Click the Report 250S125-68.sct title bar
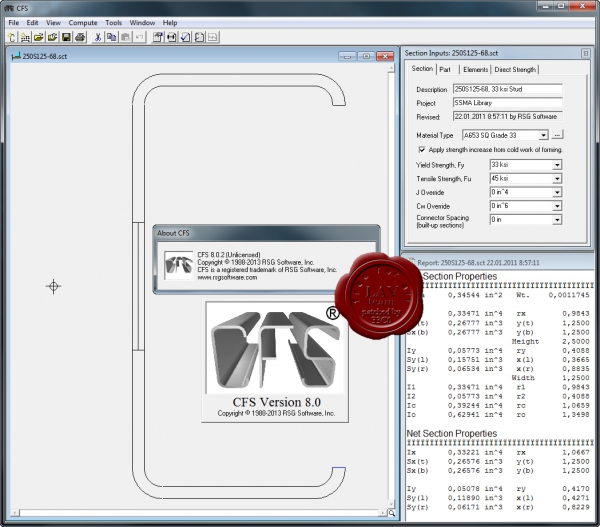600x527 pixels. (x=498, y=263)
